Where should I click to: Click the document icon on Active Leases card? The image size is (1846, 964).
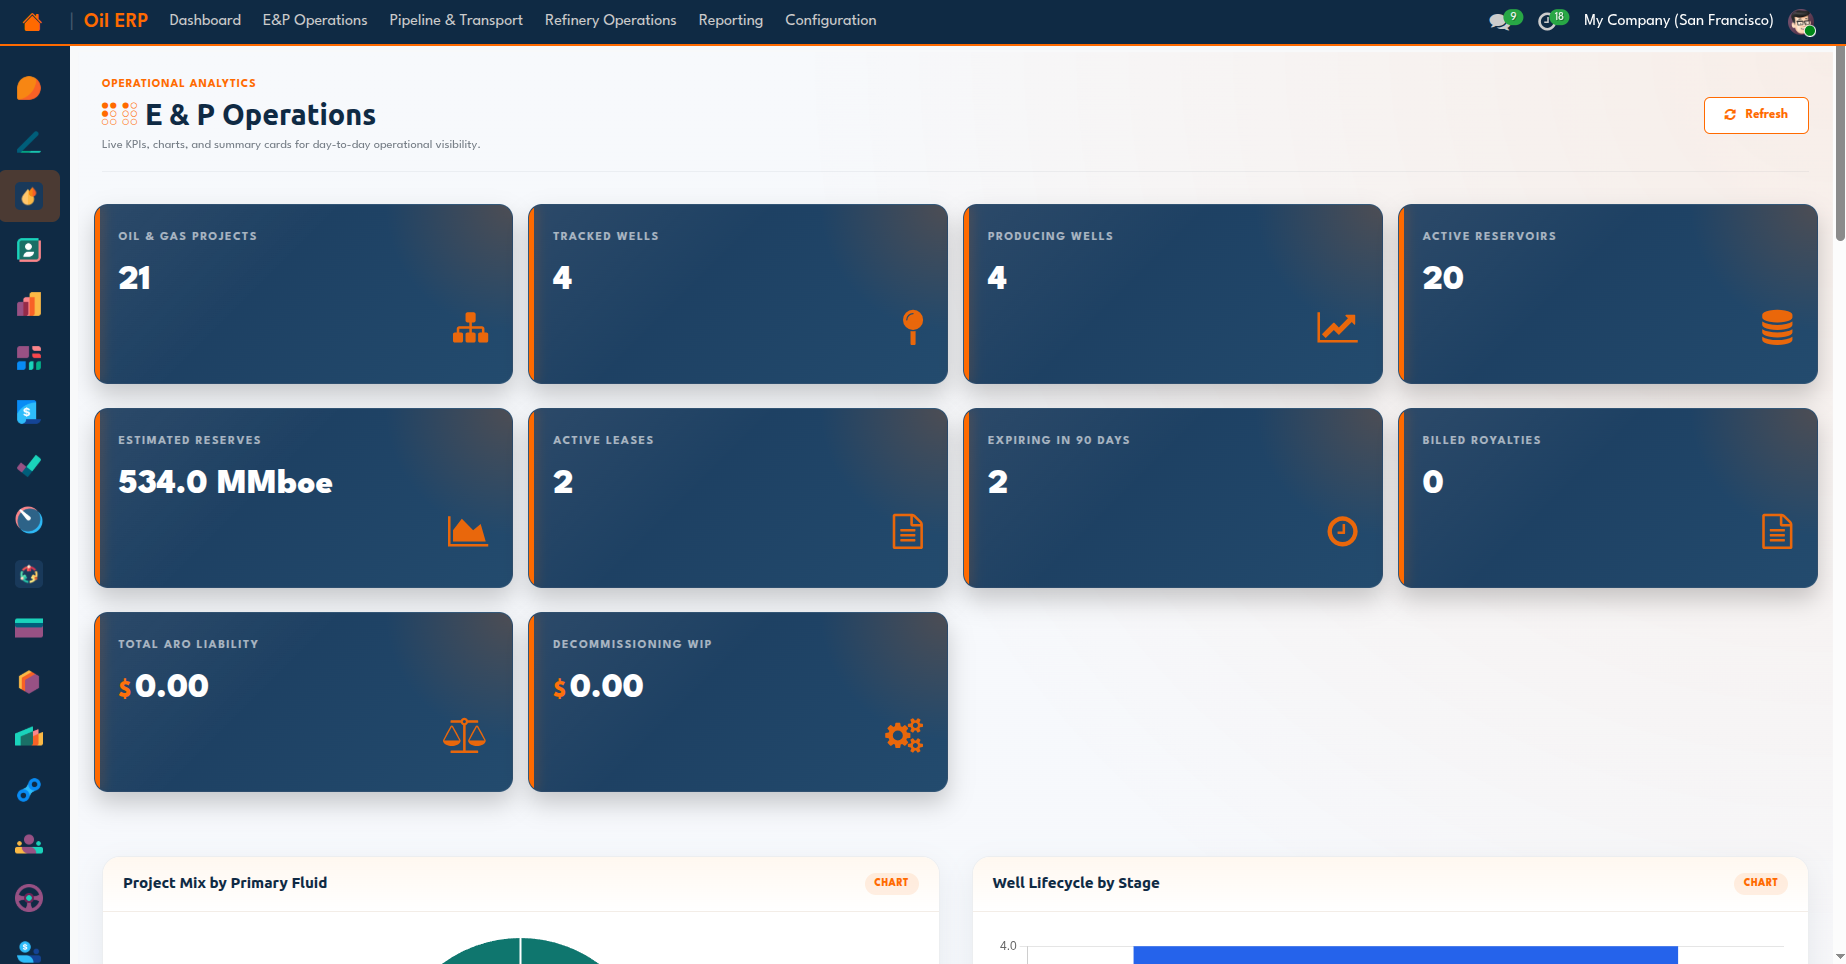tap(907, 531)
